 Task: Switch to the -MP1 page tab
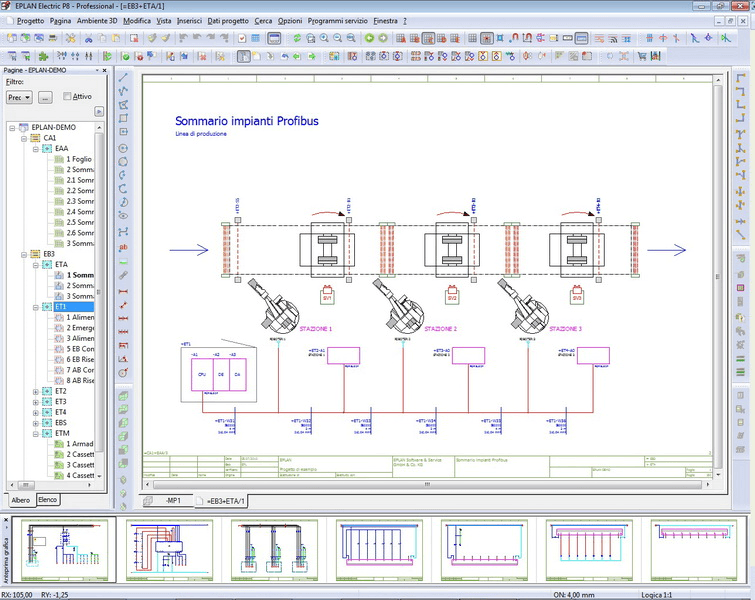coord(167,501)
